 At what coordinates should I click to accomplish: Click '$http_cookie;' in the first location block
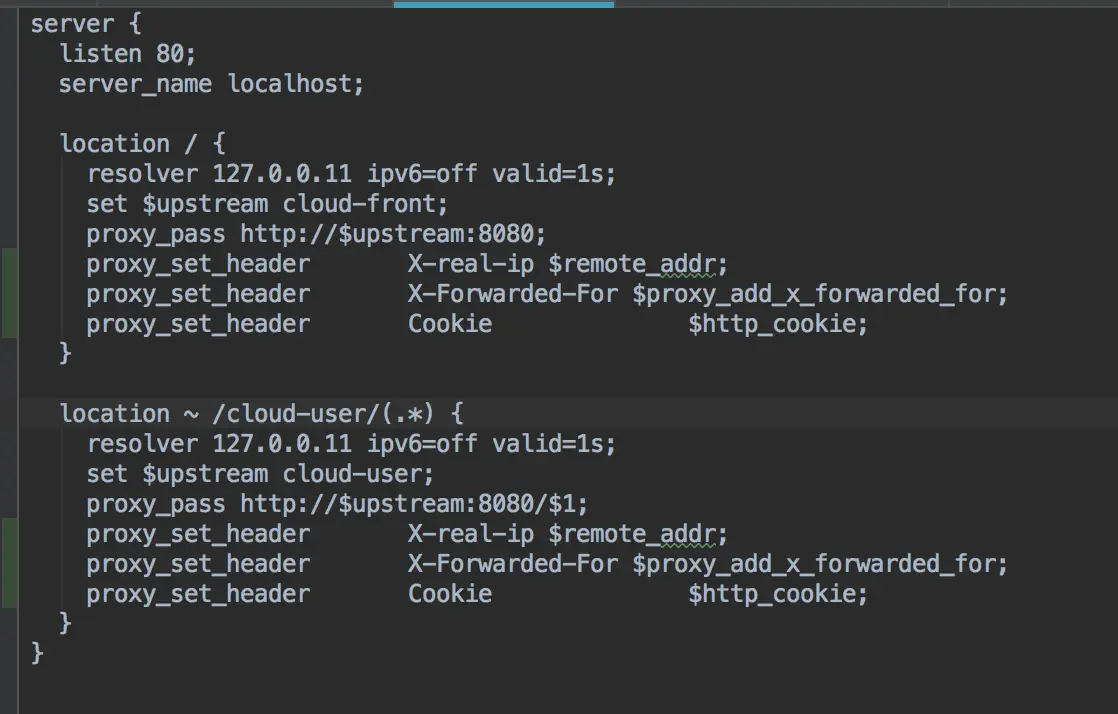click(778, 324)
